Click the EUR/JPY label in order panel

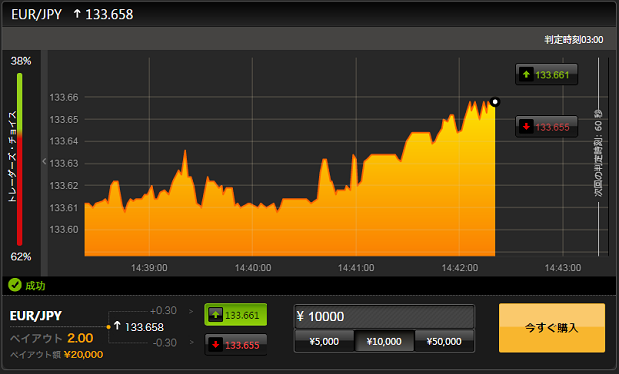tap(36, 316)
